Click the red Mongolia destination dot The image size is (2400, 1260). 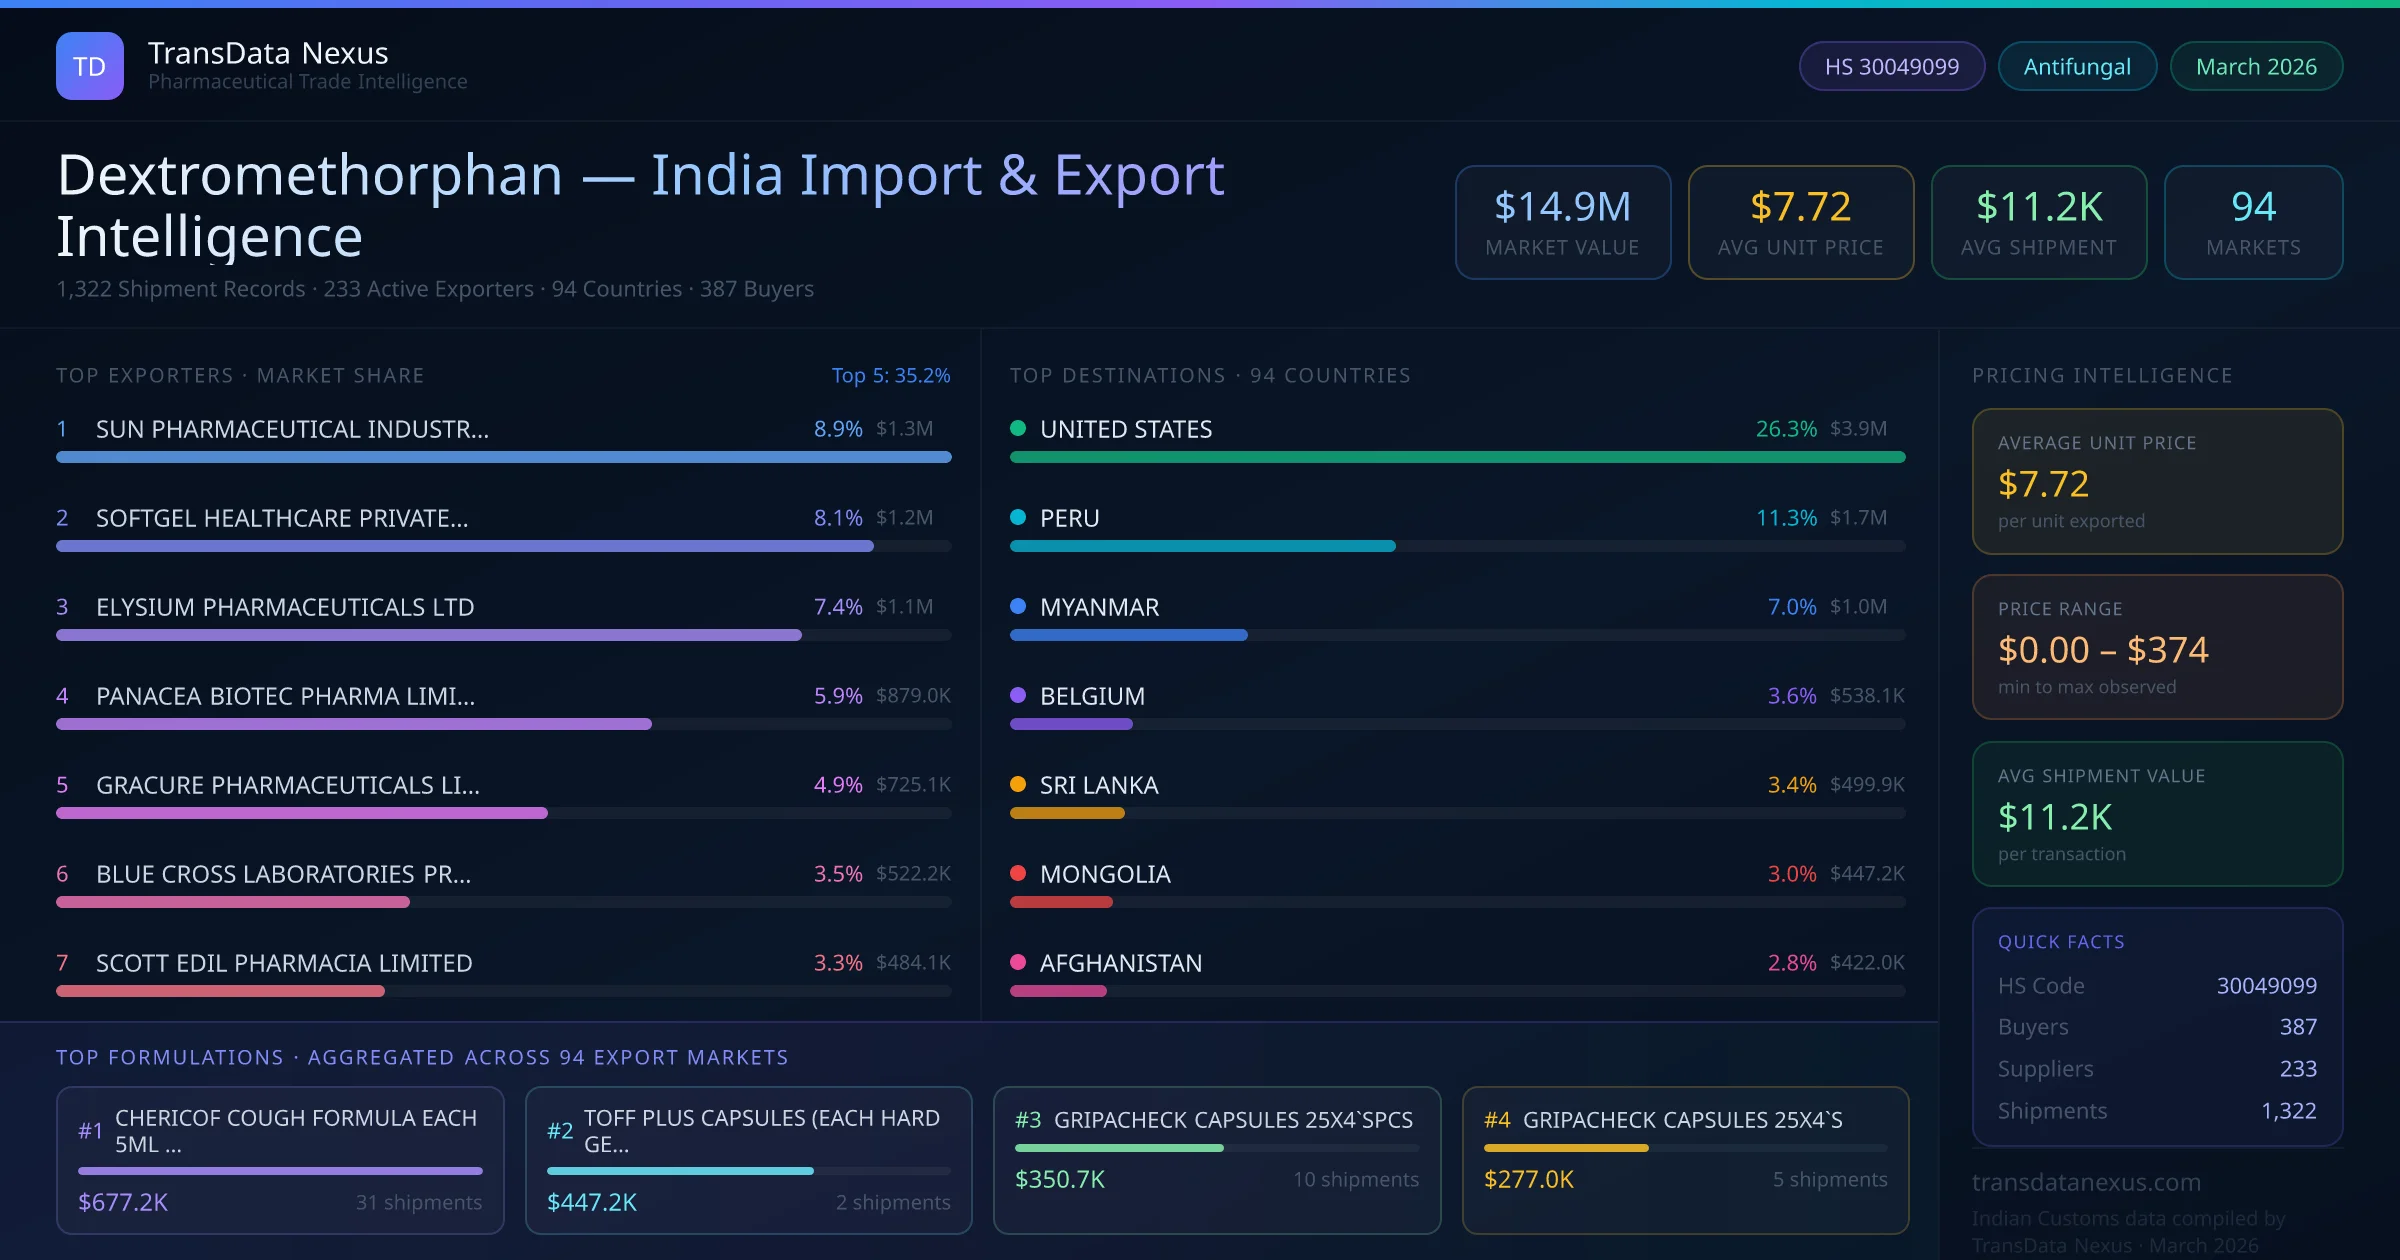tap(1018, 874)
